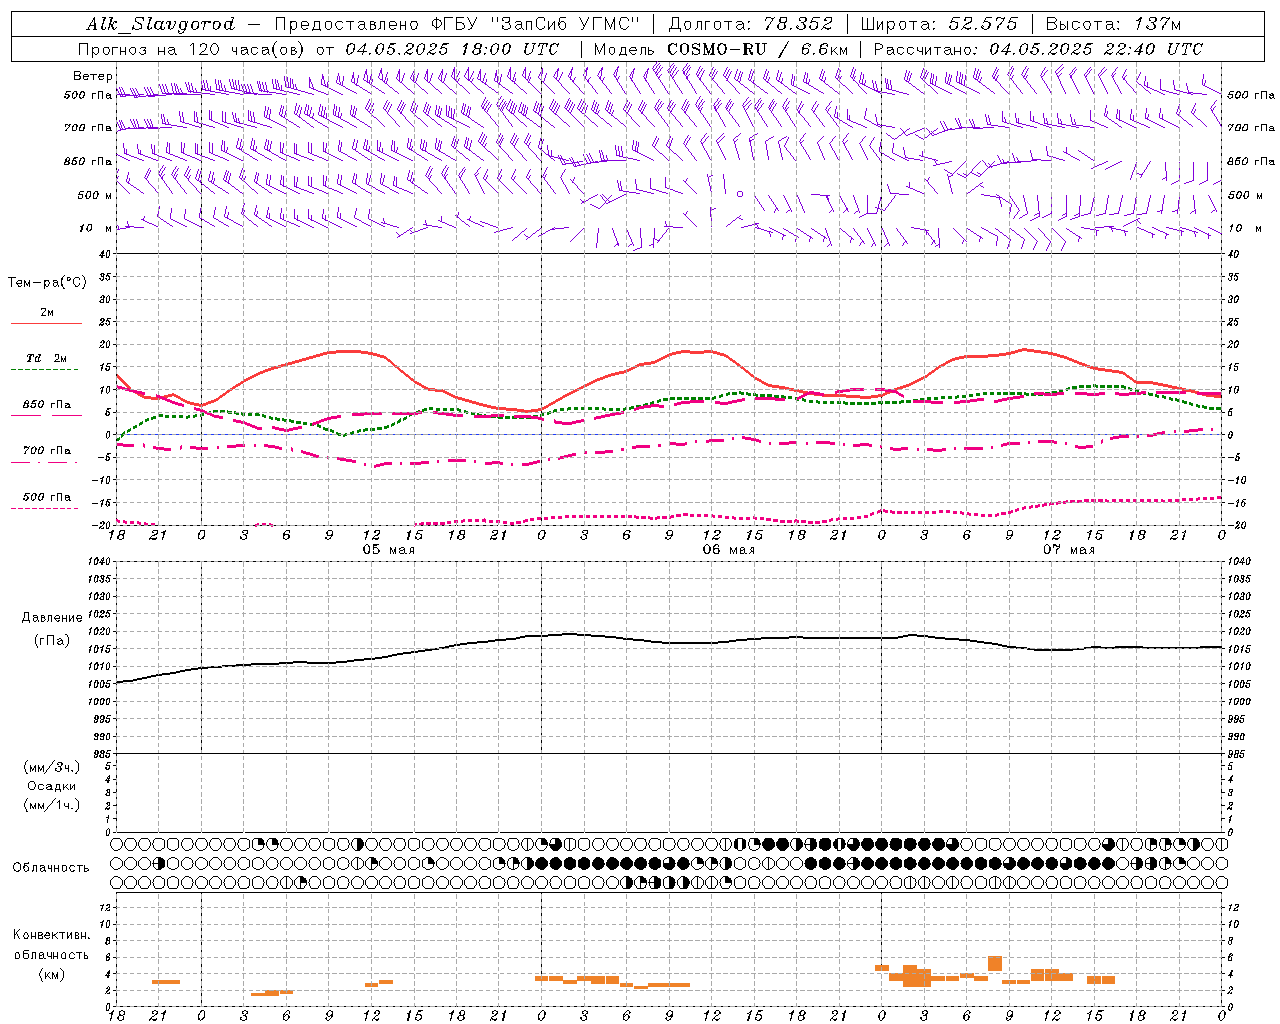1280x1024 pixels.
Task: Click the Конвективн. label text
Action: (52, 935)
